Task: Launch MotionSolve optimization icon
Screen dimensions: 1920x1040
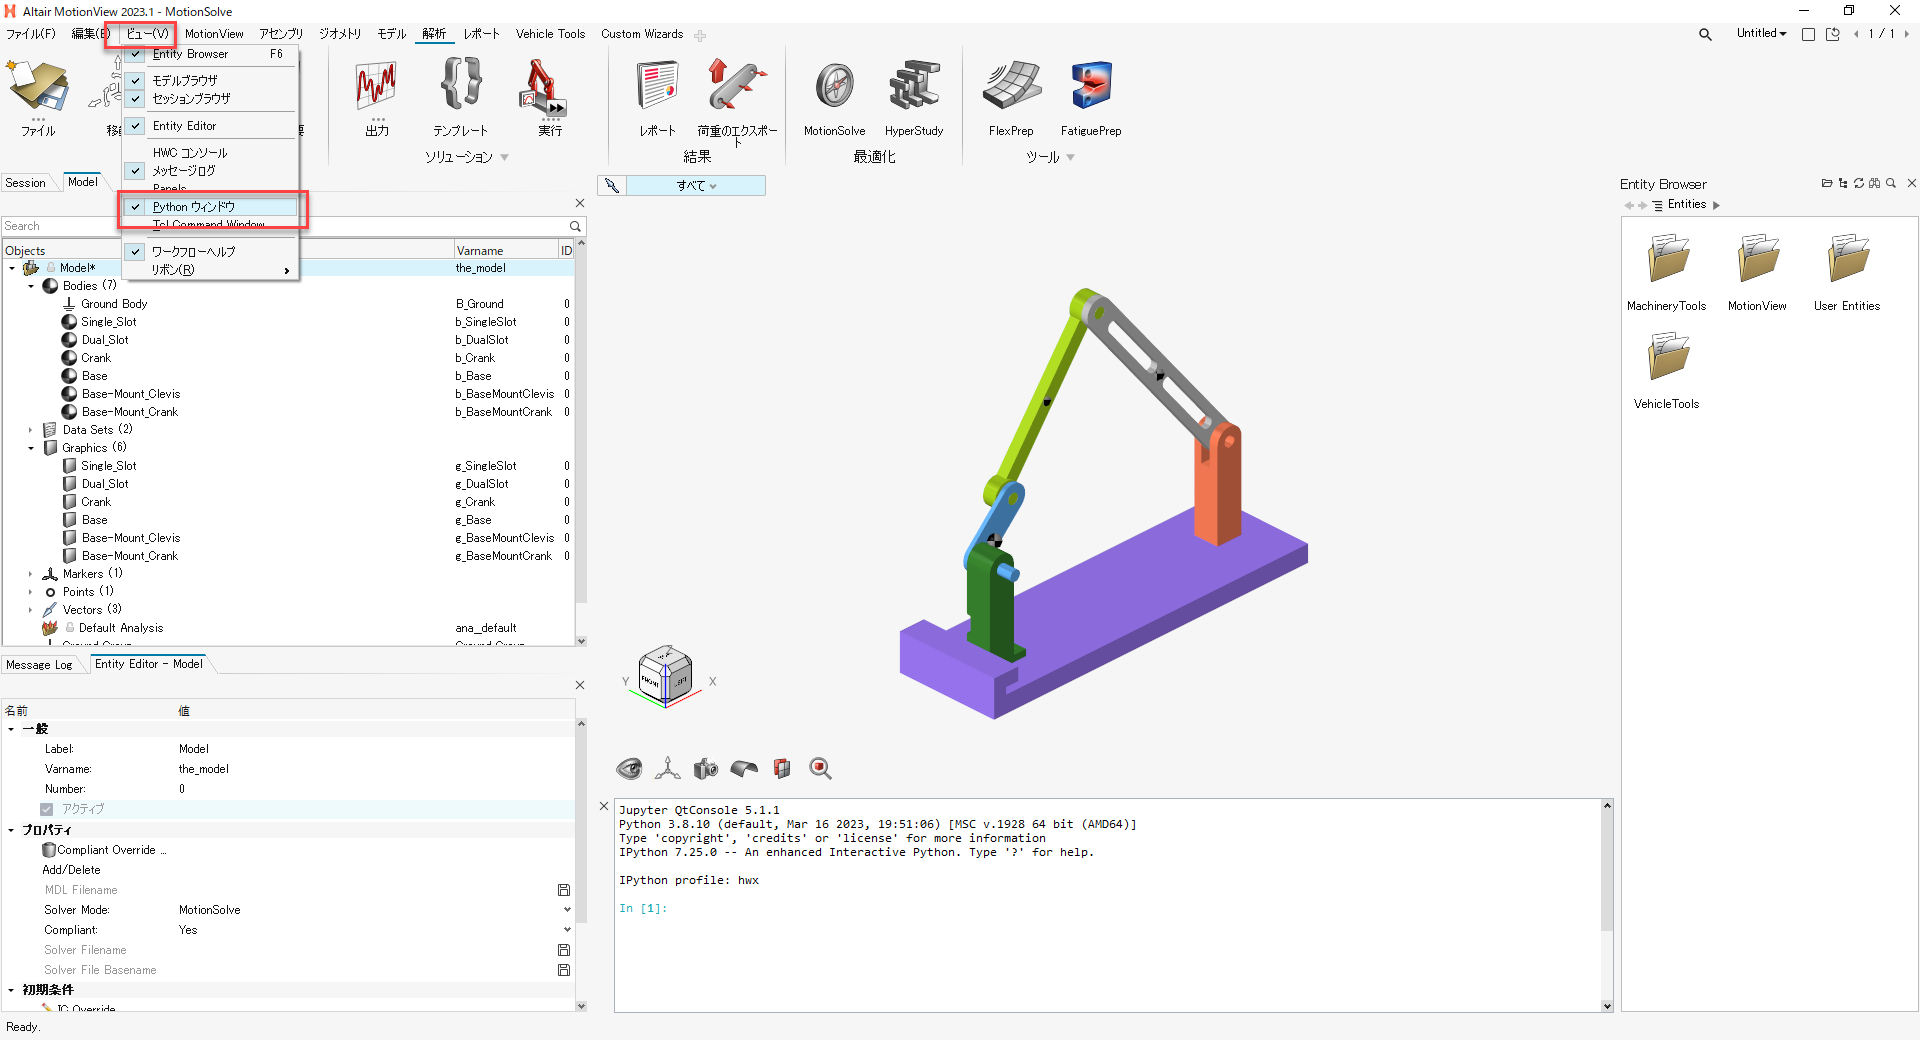Action: click(834, 86)
